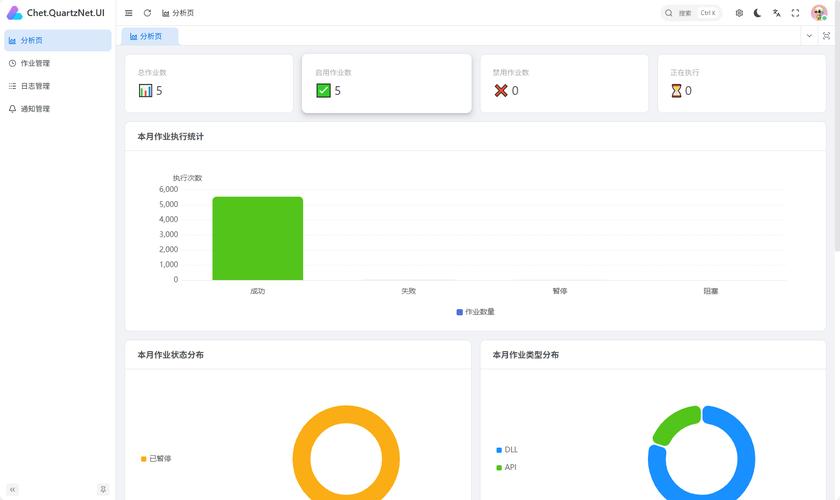Expand the tab bar dropdown chevron
Image resolution: width=840 pixels, height=500 pixels.
click(809, 36)
